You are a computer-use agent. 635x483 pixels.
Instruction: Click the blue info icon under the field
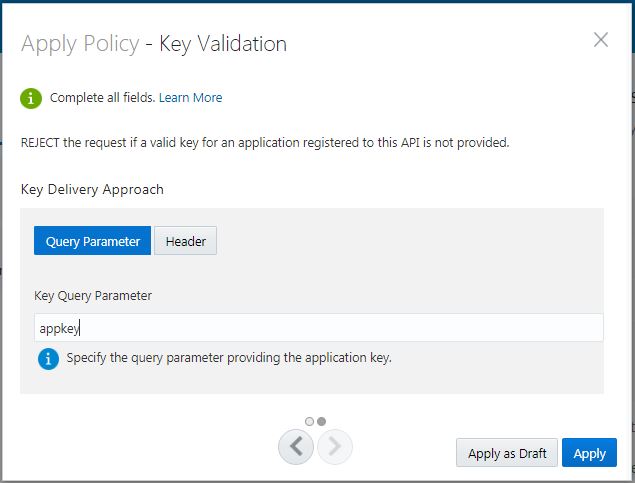[x=48, y=358]
